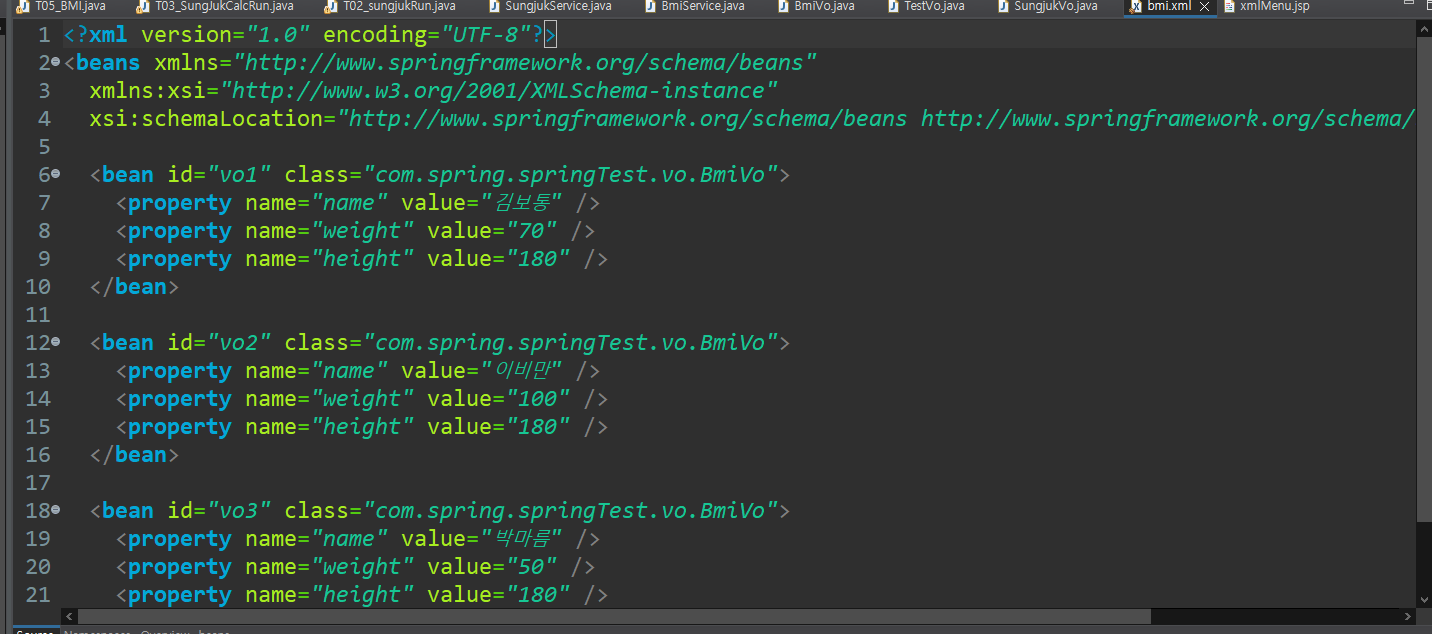Viewport: 1432px width, 634px height.
Task: Click the horizontal scrollbar right arrow
Action: tap(1408, 616)
